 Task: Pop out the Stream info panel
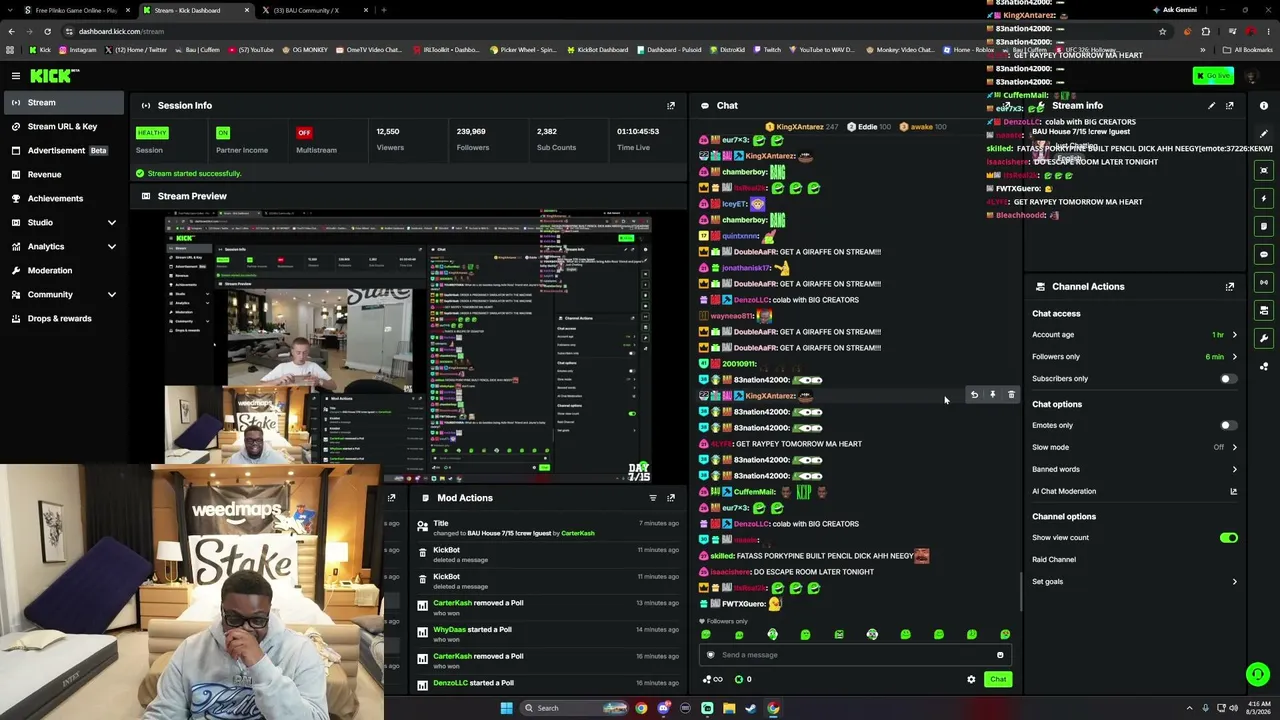[x=1230, y=105]
